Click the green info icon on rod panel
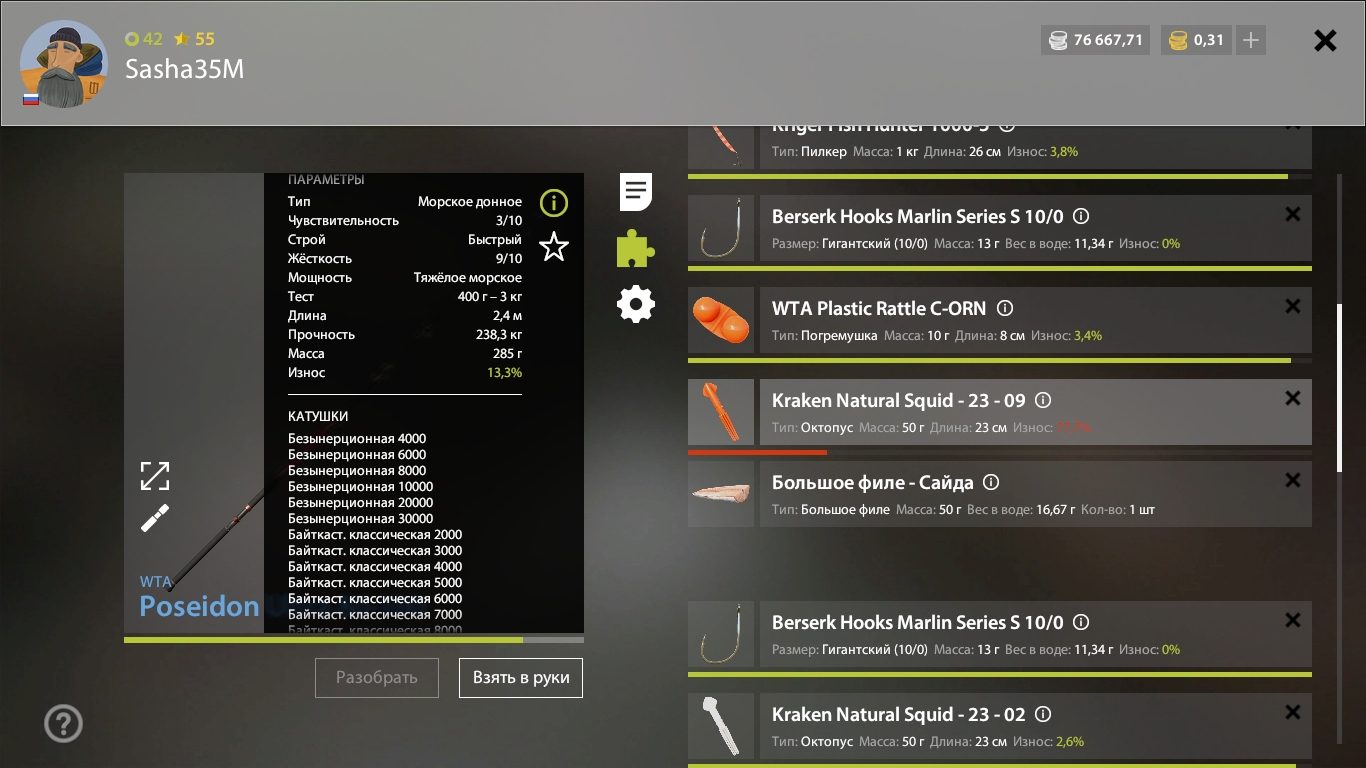 click(x=553, y=204)
